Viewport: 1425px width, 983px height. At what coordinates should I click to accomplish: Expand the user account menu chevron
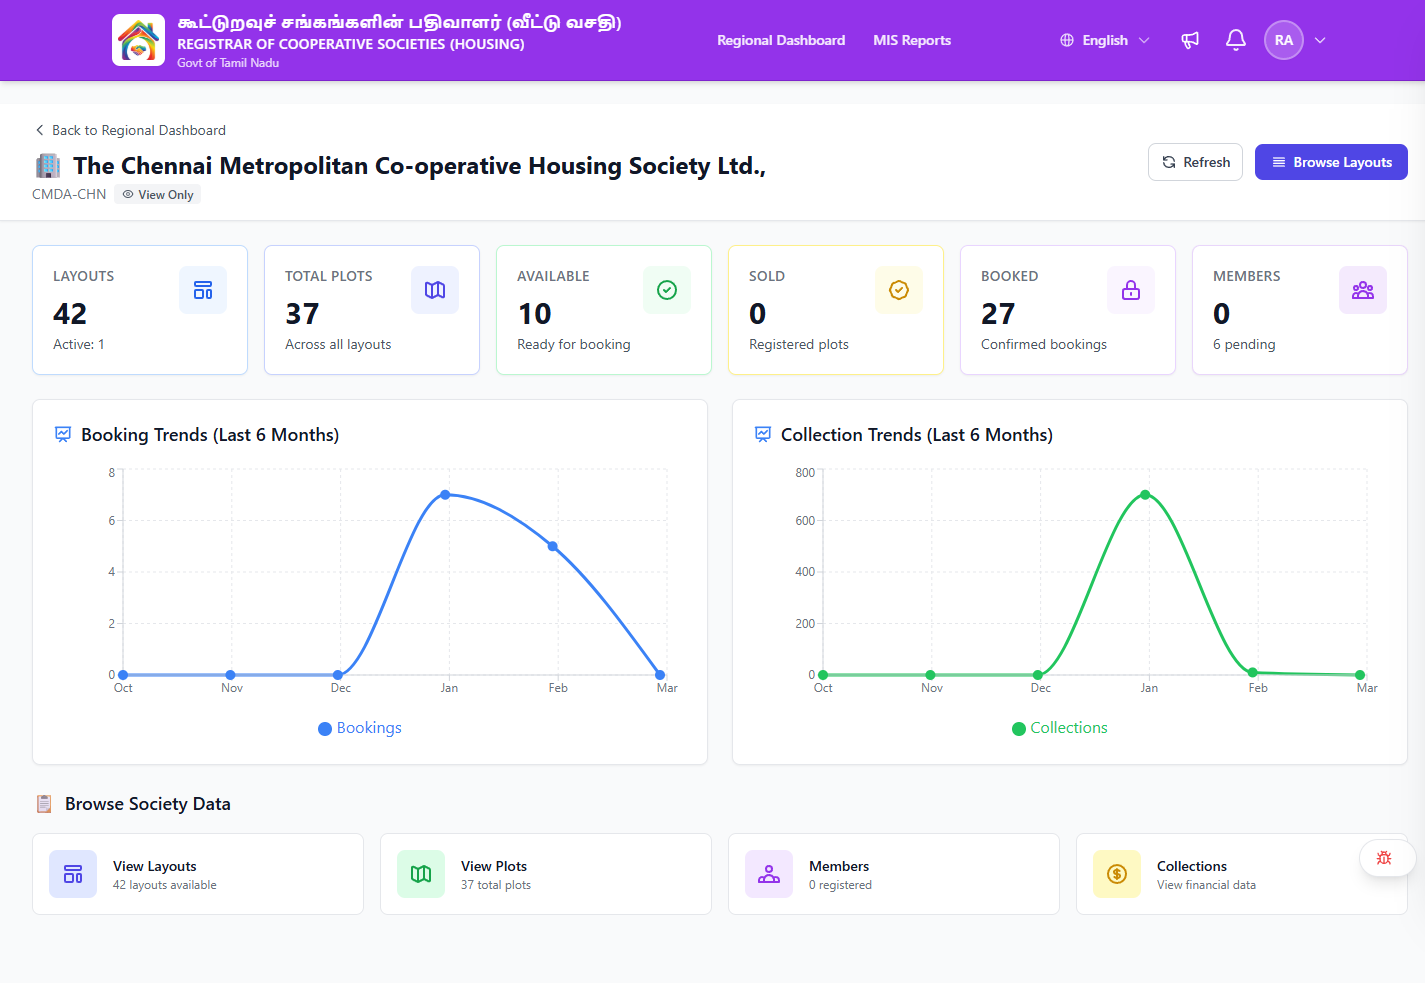1320,40
